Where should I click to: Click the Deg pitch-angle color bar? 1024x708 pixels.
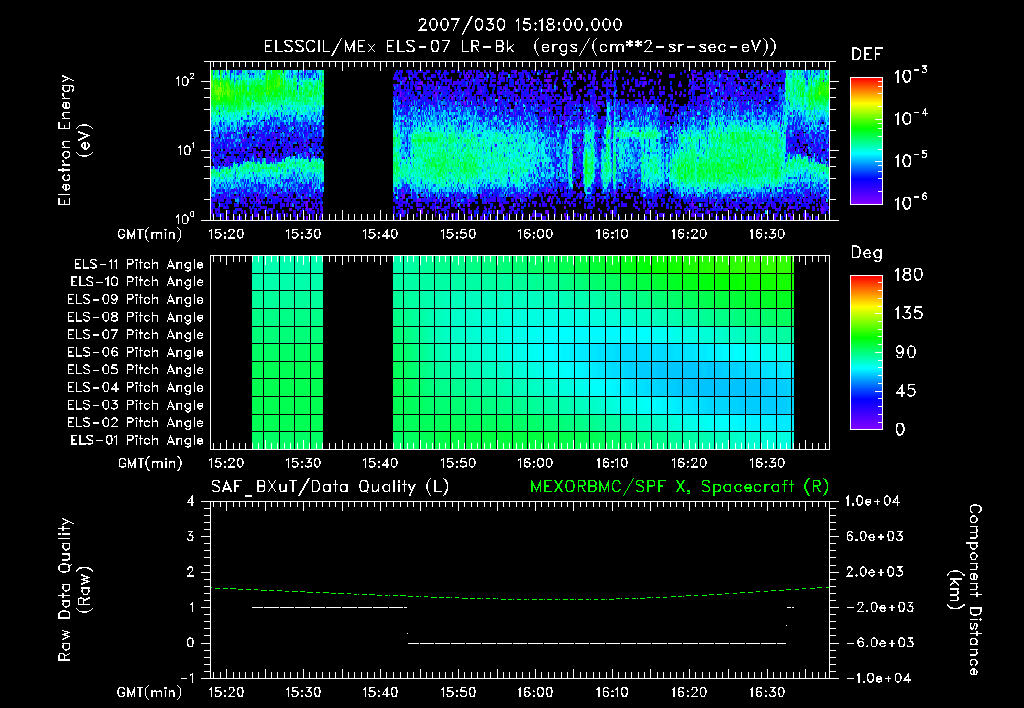coord(866,353)
